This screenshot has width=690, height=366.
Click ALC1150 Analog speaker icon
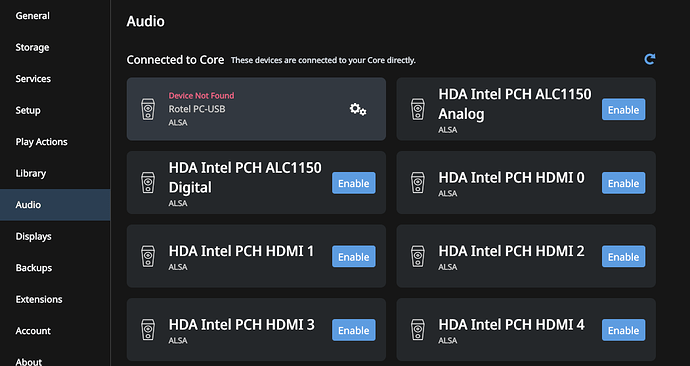click(x=418, y=110)
